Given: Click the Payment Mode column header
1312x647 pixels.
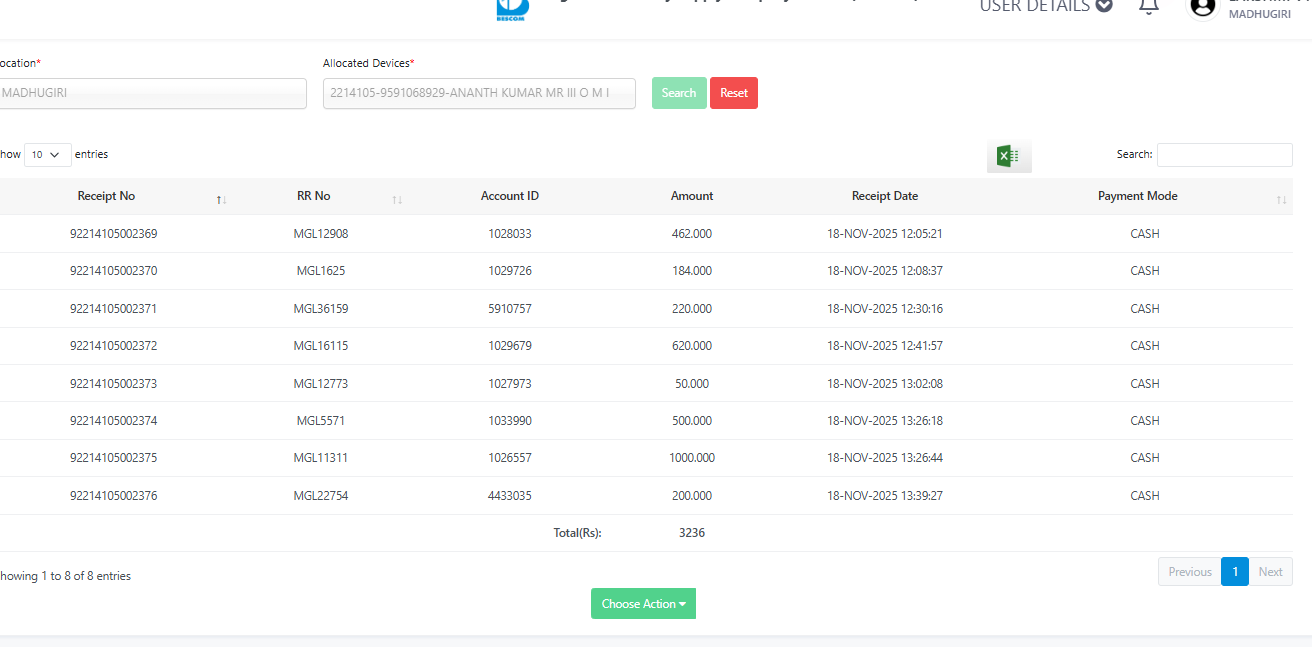Looking at the screenshot, I should coord(1138,196).
